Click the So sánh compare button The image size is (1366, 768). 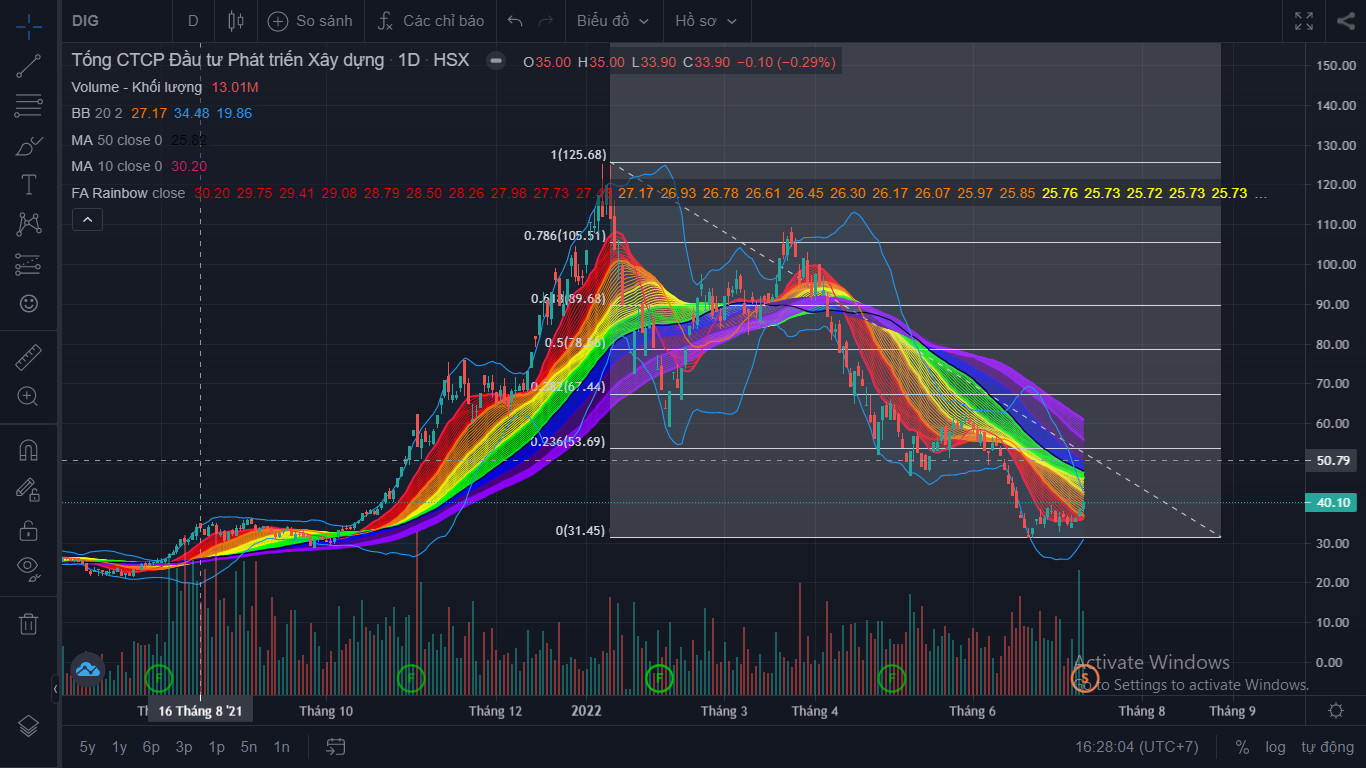tap(310, 21)
